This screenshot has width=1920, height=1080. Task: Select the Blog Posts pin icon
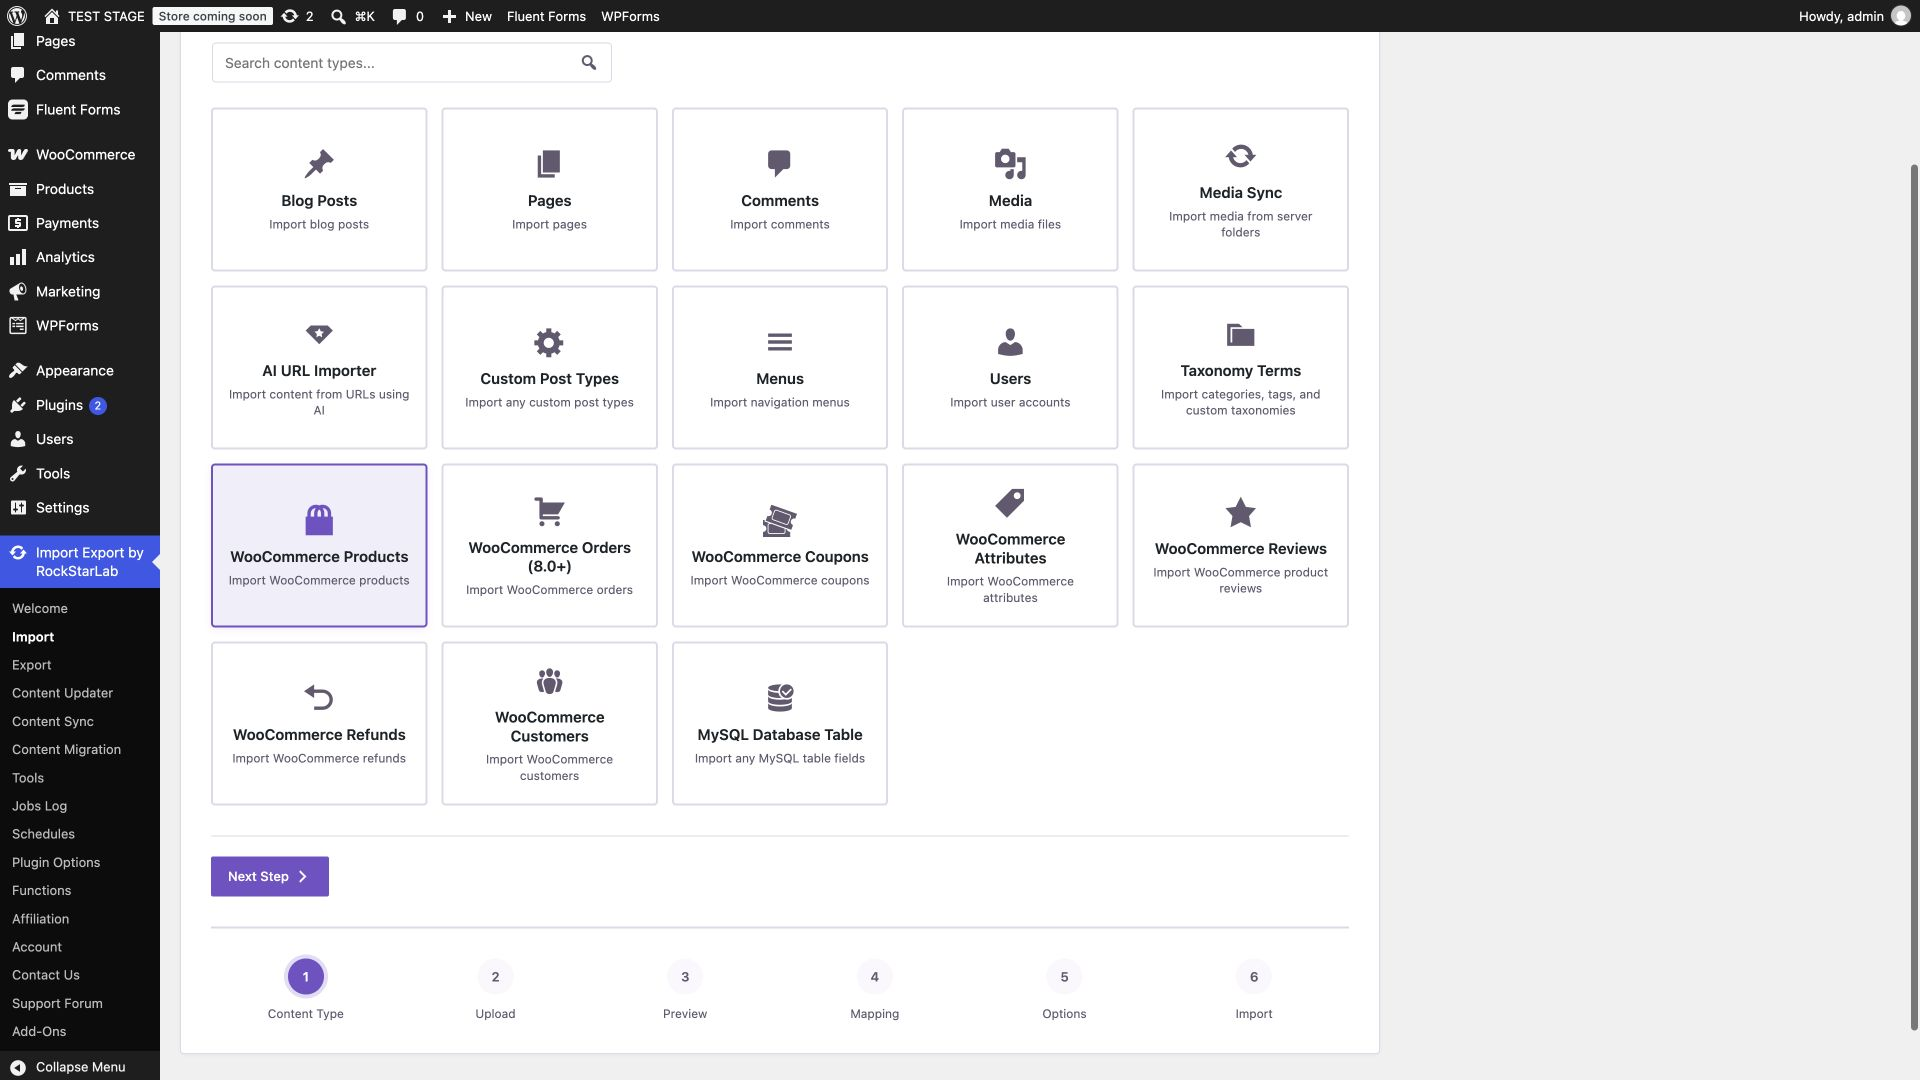[x=319, y=163]
